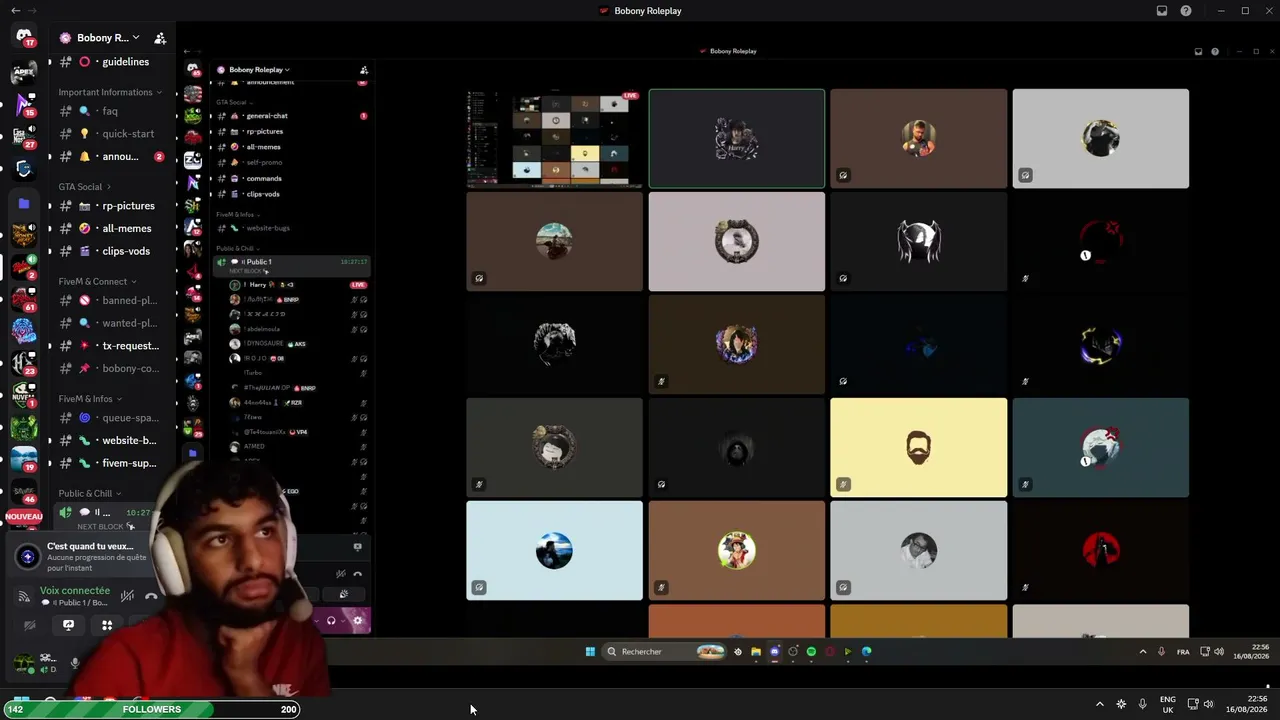The image size is (1280, 720).
Task: Open the server icon showing a 27 badge
Action: [x=24, y=137]
